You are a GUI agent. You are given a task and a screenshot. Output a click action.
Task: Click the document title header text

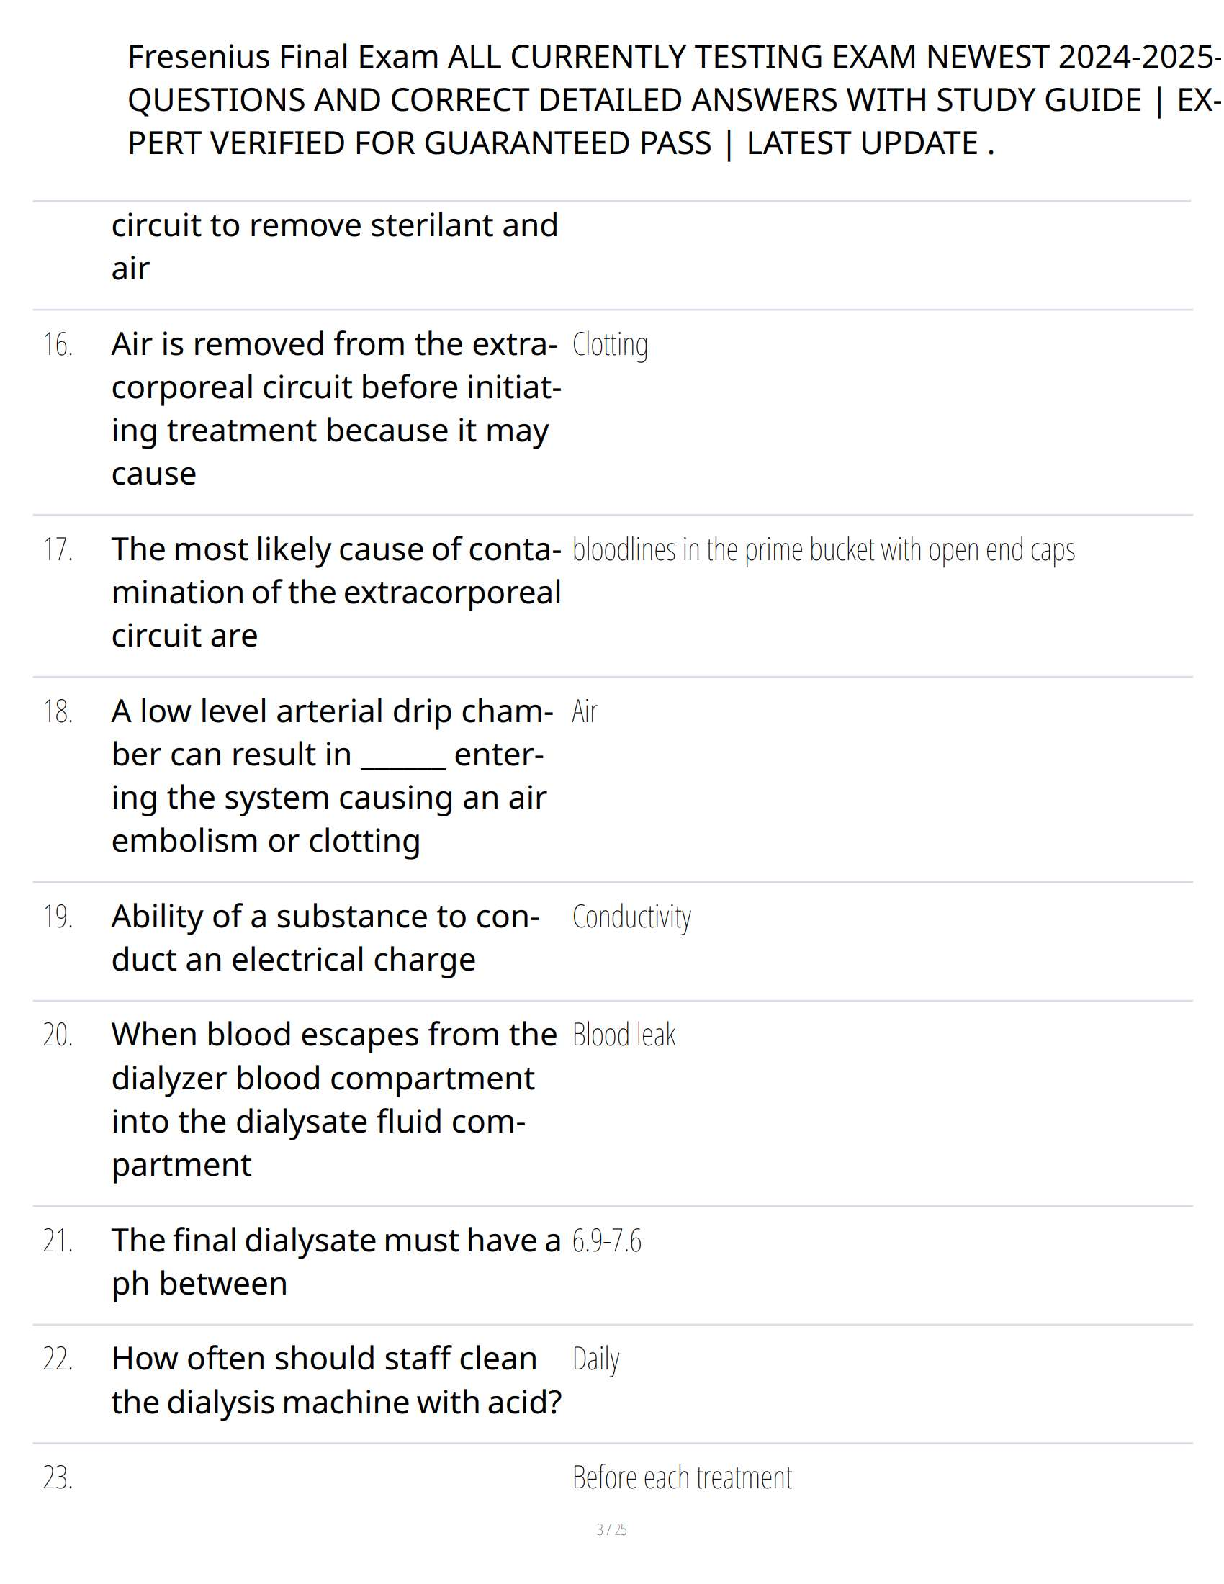click(673, 100)
